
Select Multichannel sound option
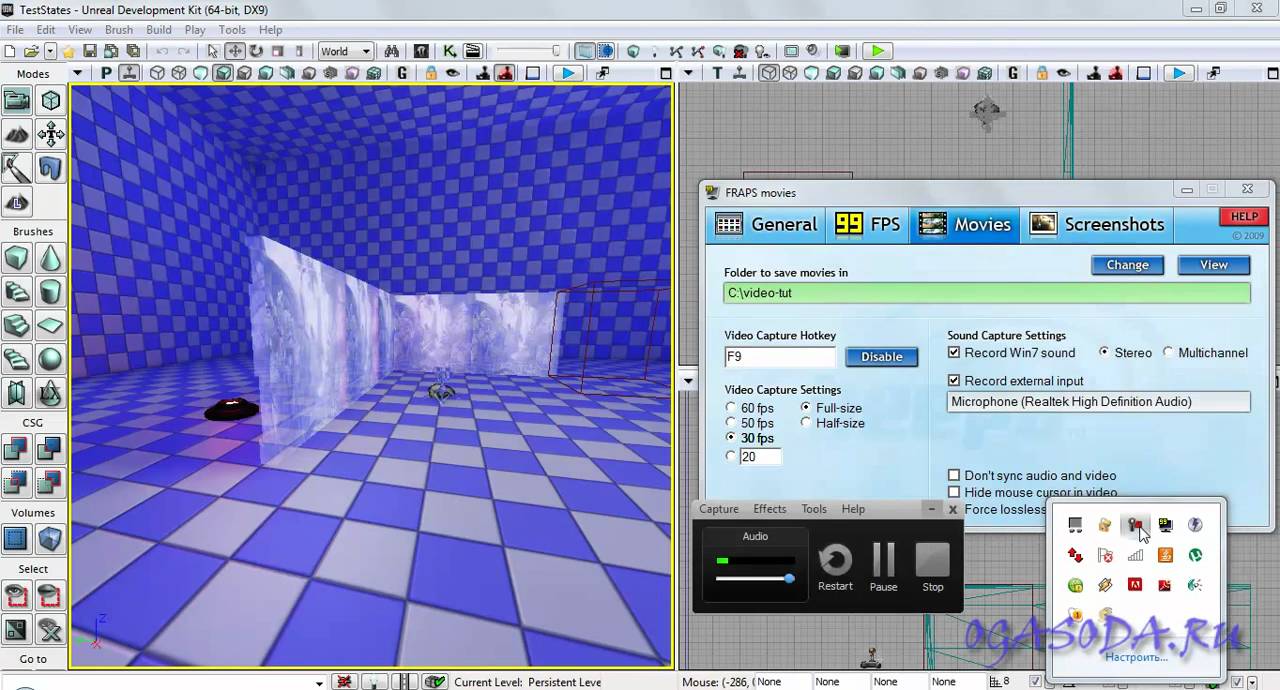click(1168, 353)
